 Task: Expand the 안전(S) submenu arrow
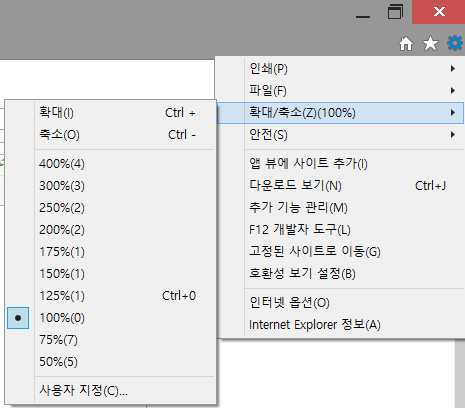452,135
